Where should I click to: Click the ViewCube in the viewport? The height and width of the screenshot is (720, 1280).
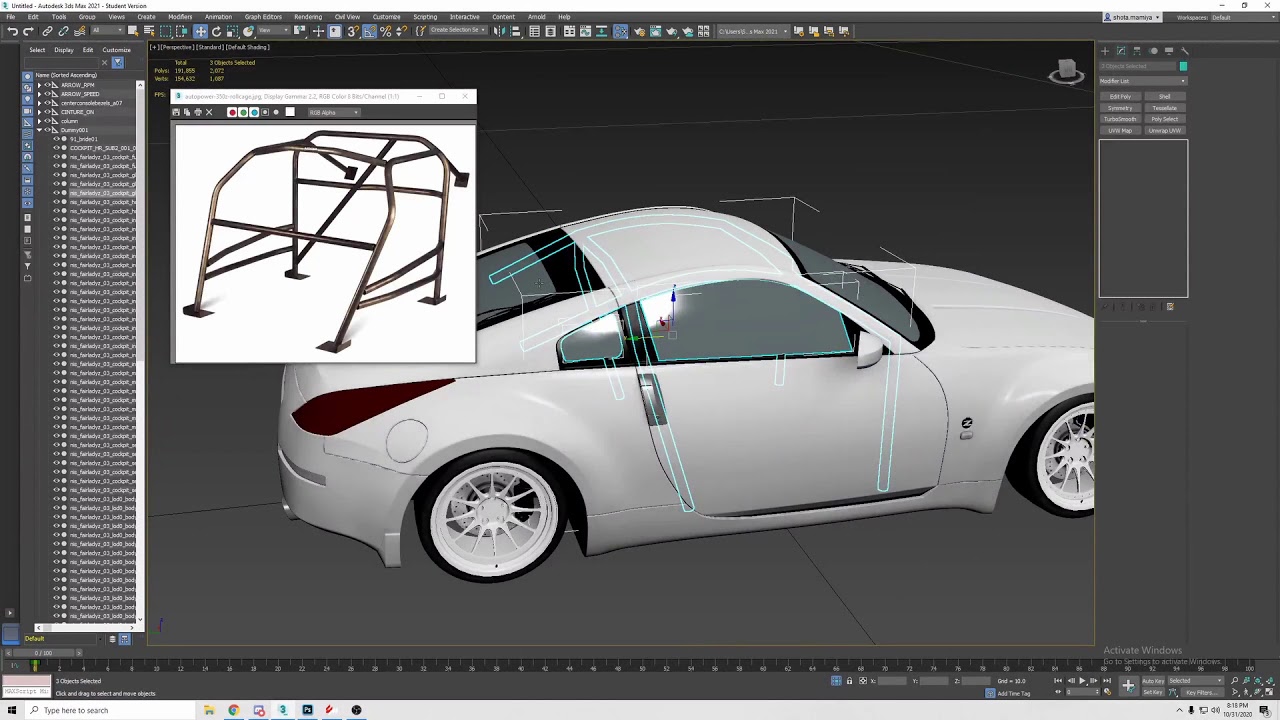1066,72
